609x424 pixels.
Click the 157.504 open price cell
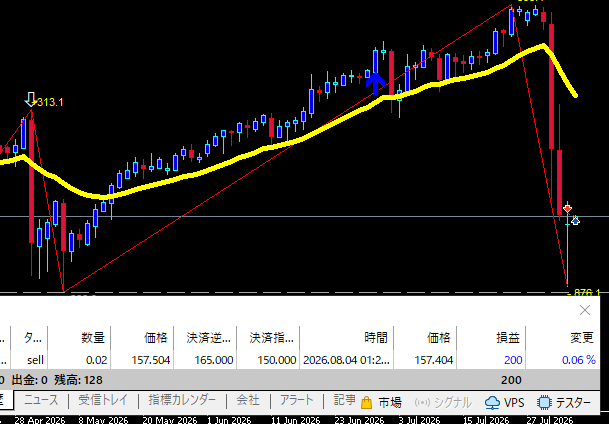click(143, 360)
